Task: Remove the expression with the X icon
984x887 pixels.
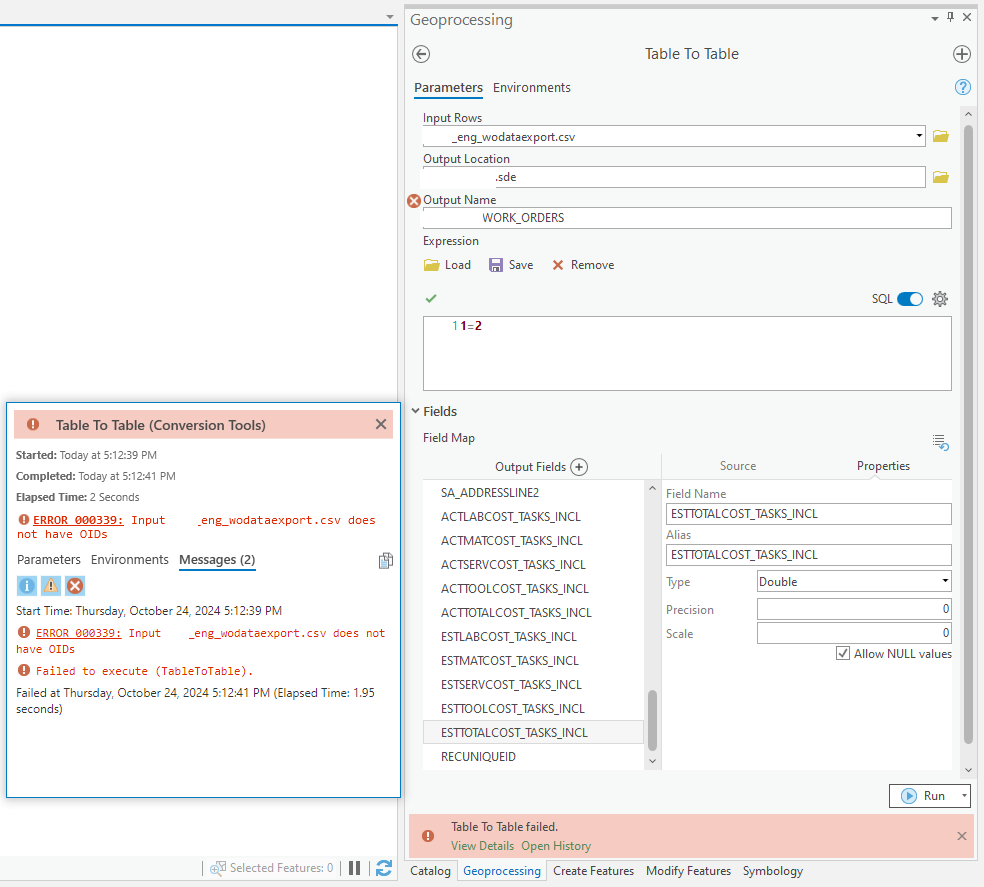Action: click(582, 264)
